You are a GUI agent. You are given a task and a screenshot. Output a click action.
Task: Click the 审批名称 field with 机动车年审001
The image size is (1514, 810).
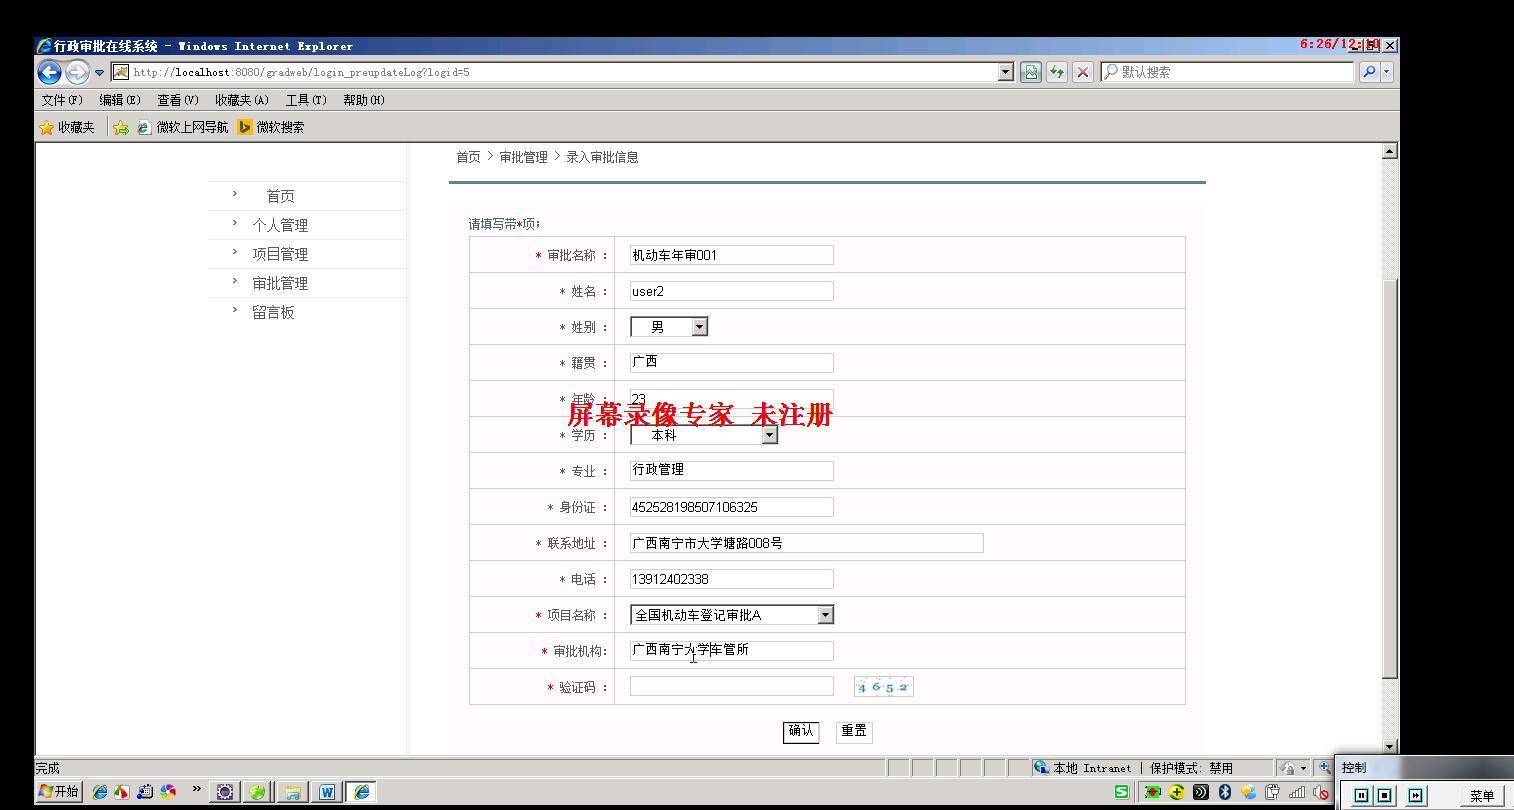click(x=731, y=255)
